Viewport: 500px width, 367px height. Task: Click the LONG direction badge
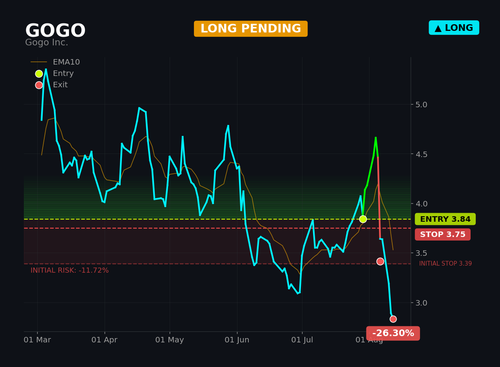tap(454, 28)
